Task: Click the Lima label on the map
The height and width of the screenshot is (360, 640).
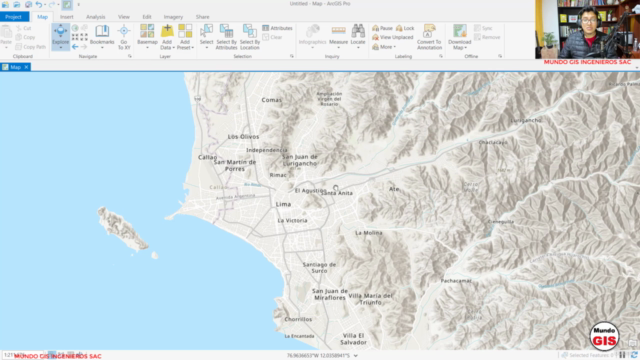Action: pos(283,204)
